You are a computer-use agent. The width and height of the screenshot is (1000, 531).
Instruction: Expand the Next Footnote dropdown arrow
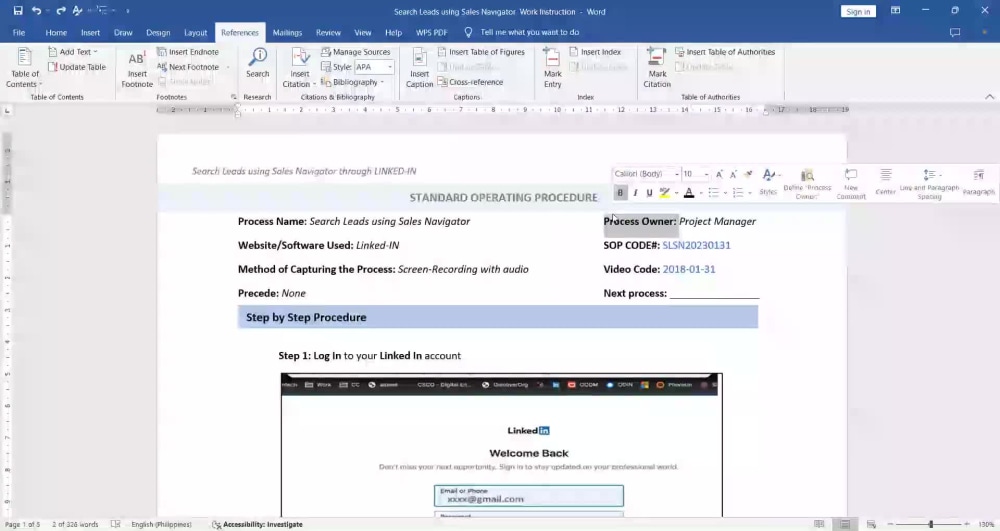click(x=228, y=67)
